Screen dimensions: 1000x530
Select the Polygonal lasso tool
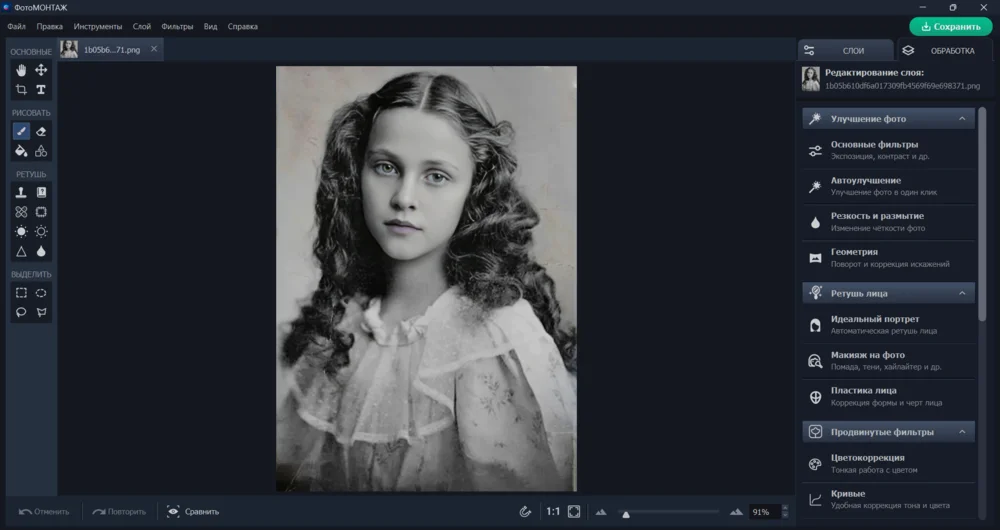click(41, 313)
